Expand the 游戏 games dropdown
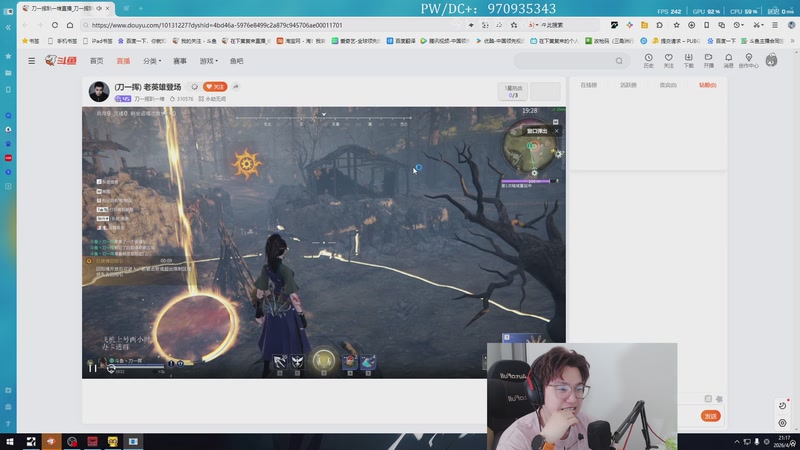This screenshot has width=800, height=450. (208, 61)
